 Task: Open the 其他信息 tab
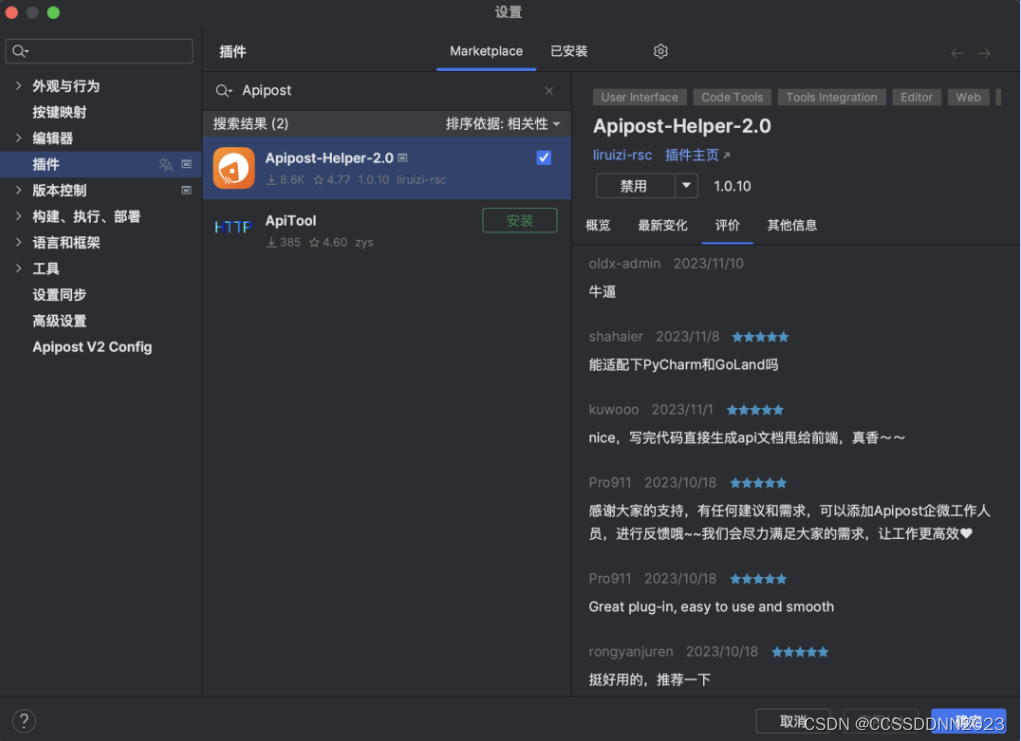pyautogui.click(x=792, y=225)
